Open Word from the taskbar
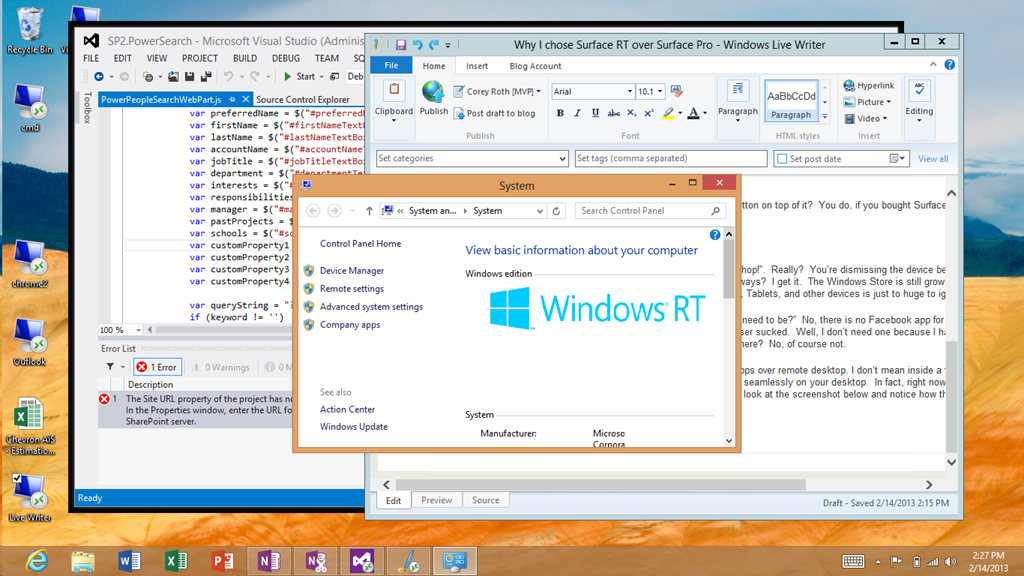 click(129, 561)
